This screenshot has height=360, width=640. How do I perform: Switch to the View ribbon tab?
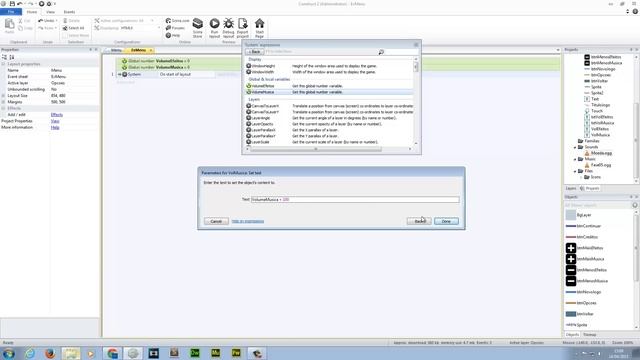[50, 12]
